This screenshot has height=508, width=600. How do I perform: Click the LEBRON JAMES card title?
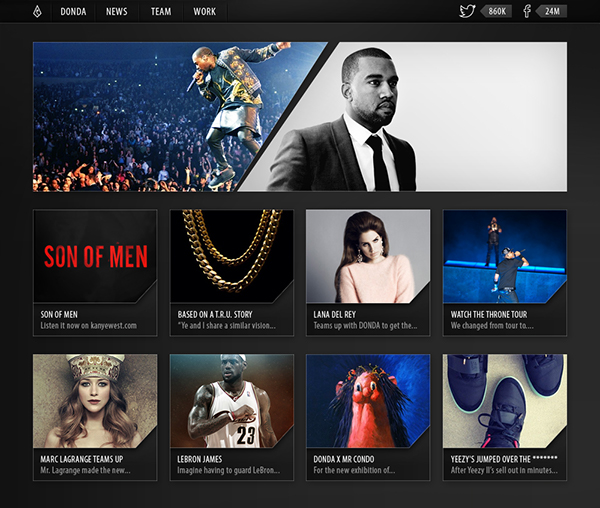199,459
